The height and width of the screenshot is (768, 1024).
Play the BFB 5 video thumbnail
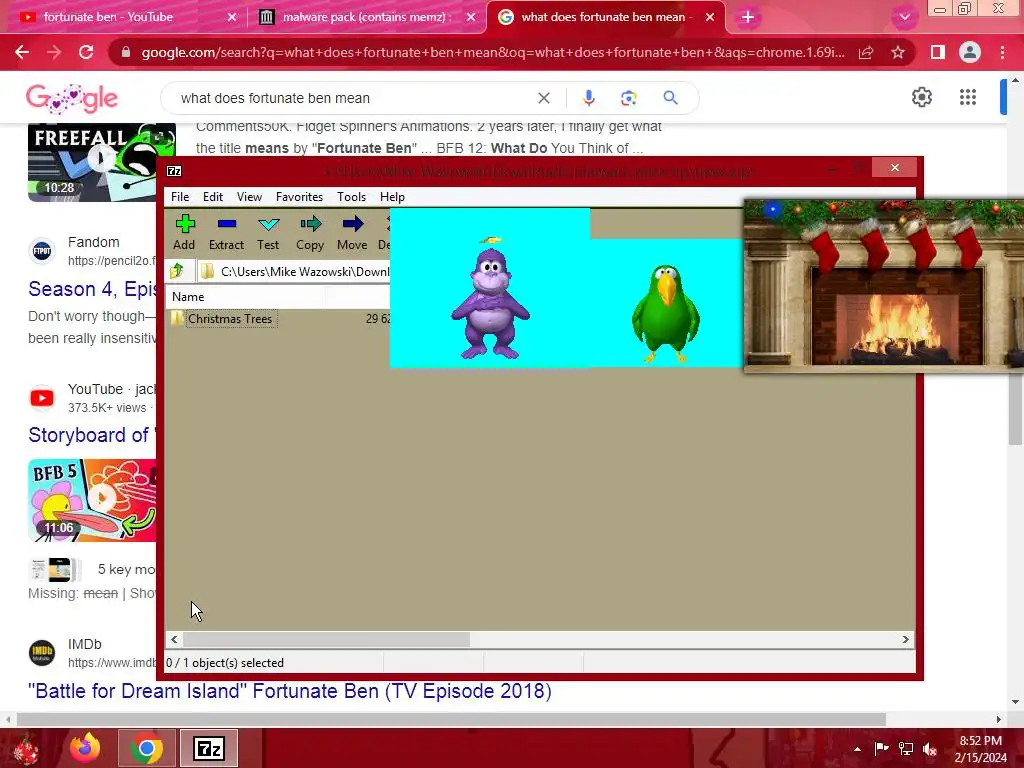pos(92,500)
